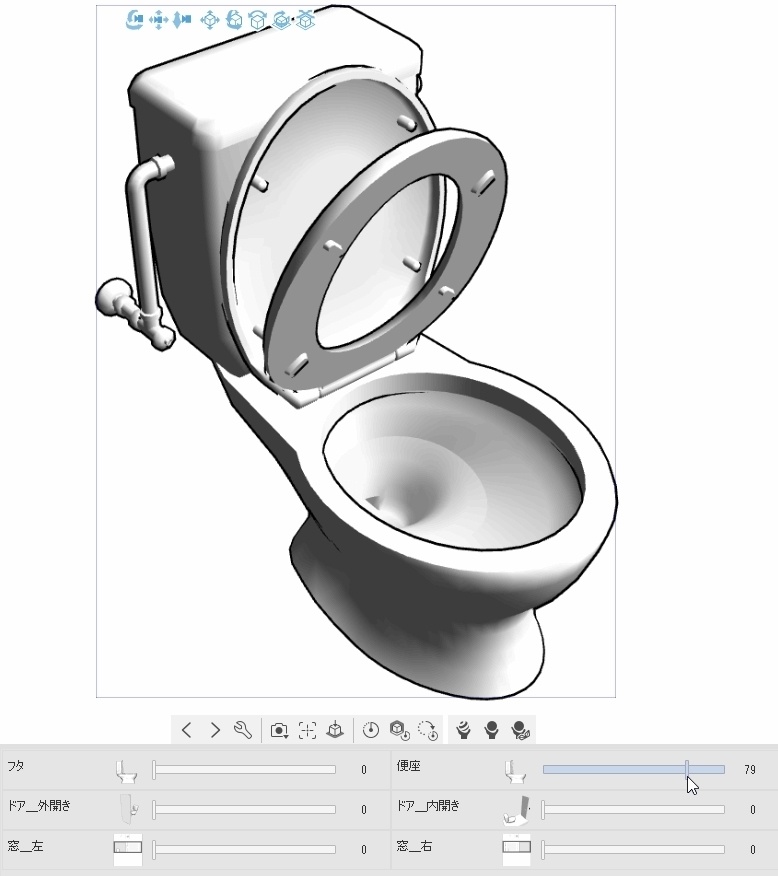Select the camera forward/back move icon

(x=182, y=20)
